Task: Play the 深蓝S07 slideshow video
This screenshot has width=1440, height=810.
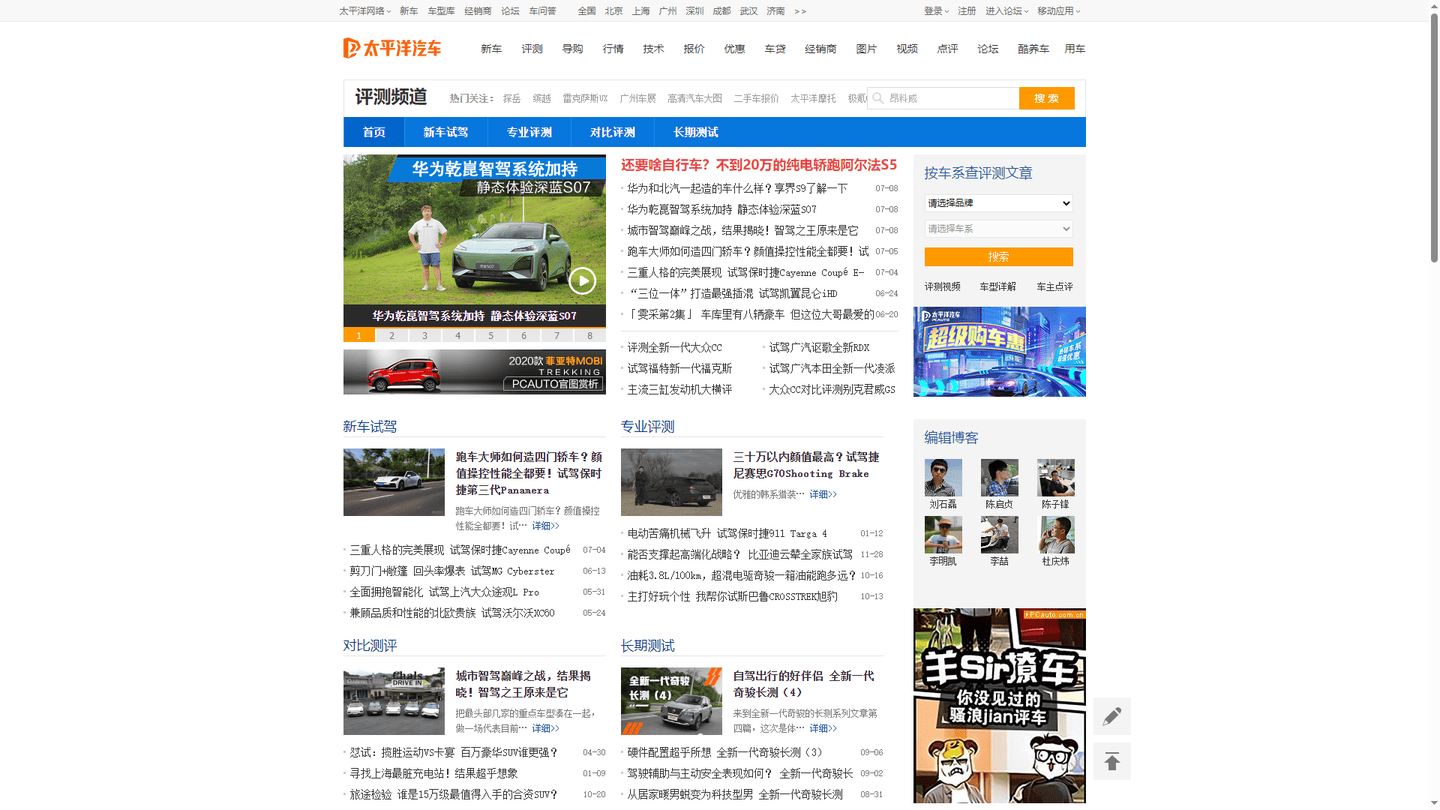Action: (x=582, y=281)
